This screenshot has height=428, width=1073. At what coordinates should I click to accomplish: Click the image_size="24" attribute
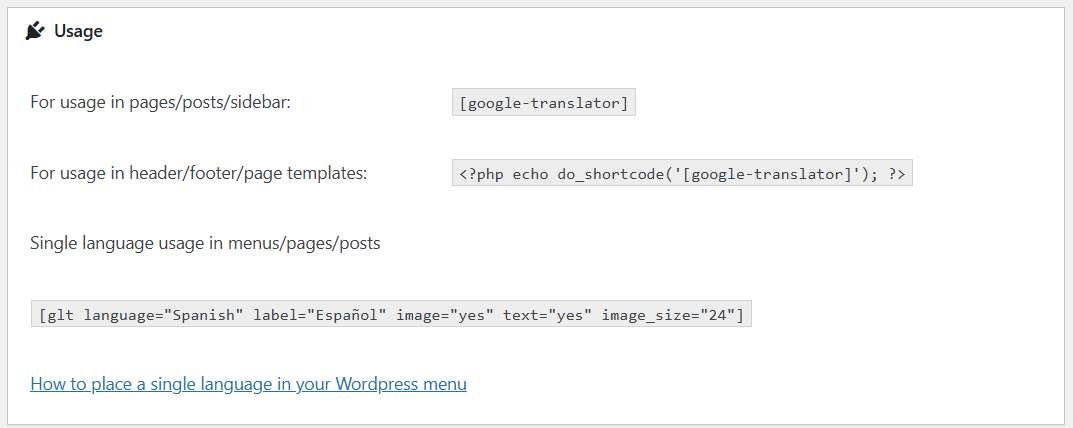(668, 315)
